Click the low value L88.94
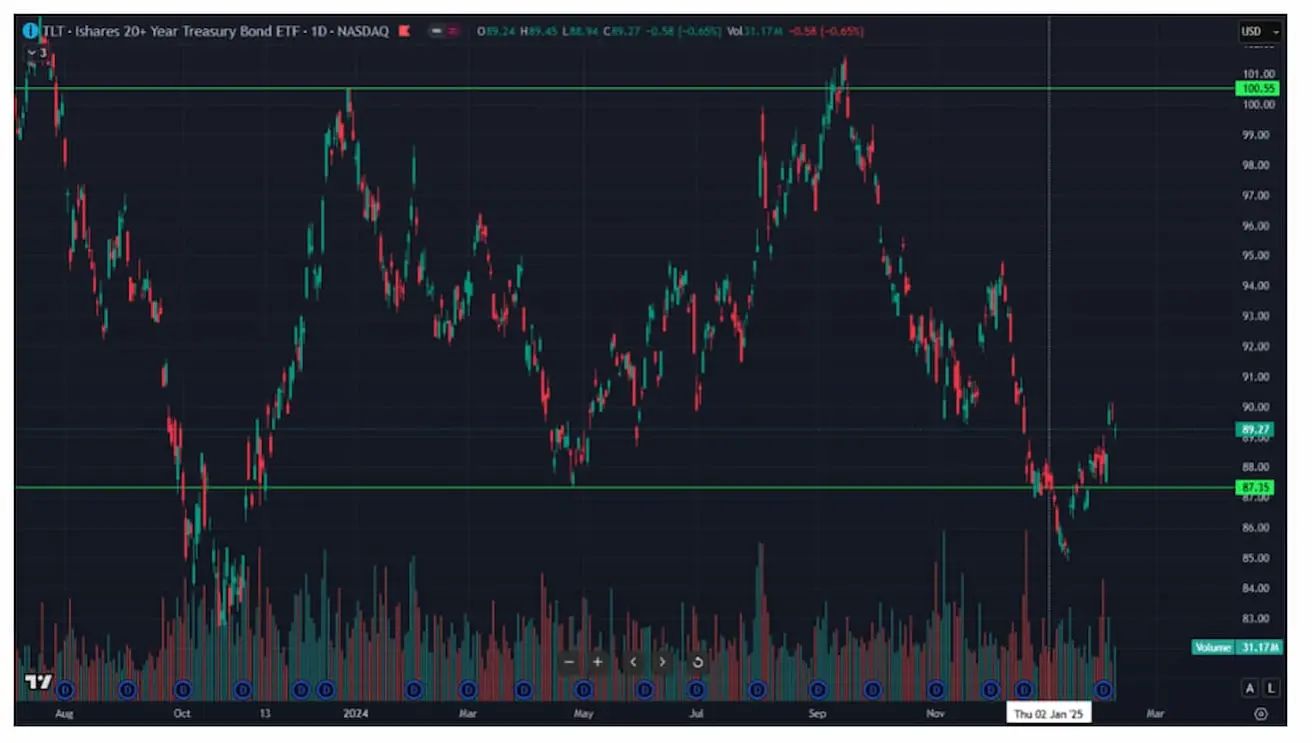 click(581, 31)
